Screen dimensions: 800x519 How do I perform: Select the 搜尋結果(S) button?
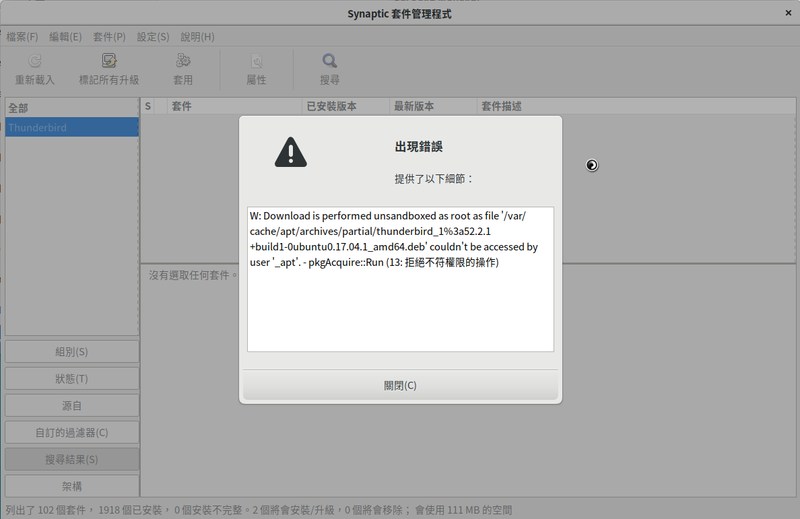tap(72, 460)
